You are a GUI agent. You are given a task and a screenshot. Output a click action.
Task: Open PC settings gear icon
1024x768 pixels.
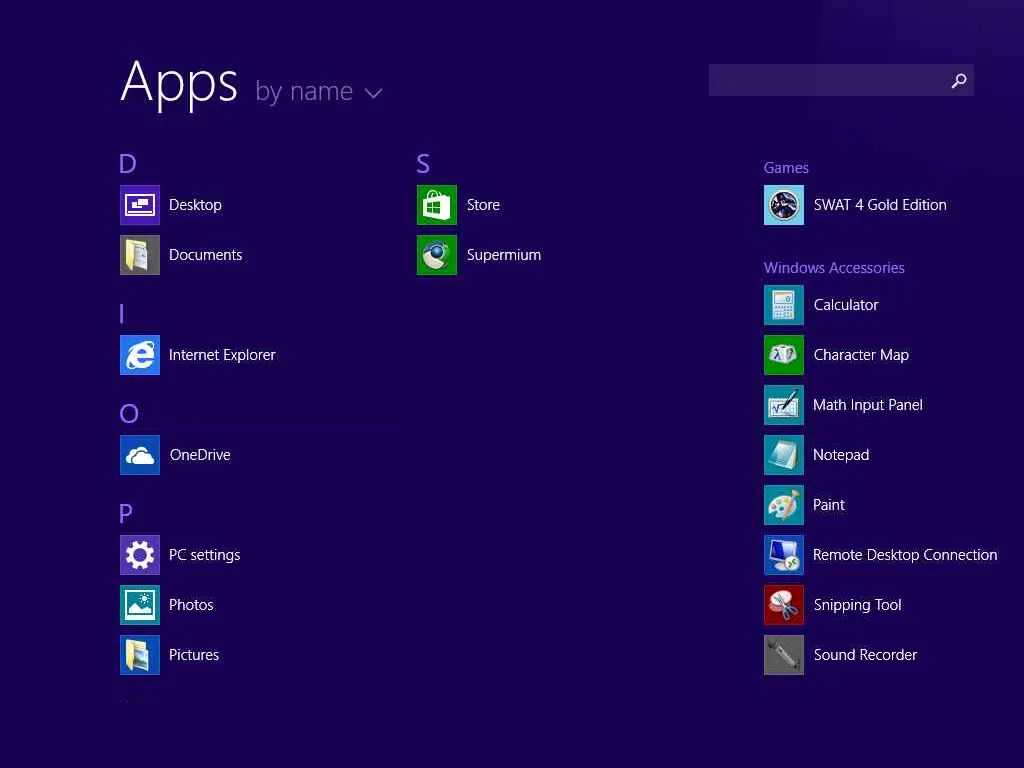[x=140, y=554]
